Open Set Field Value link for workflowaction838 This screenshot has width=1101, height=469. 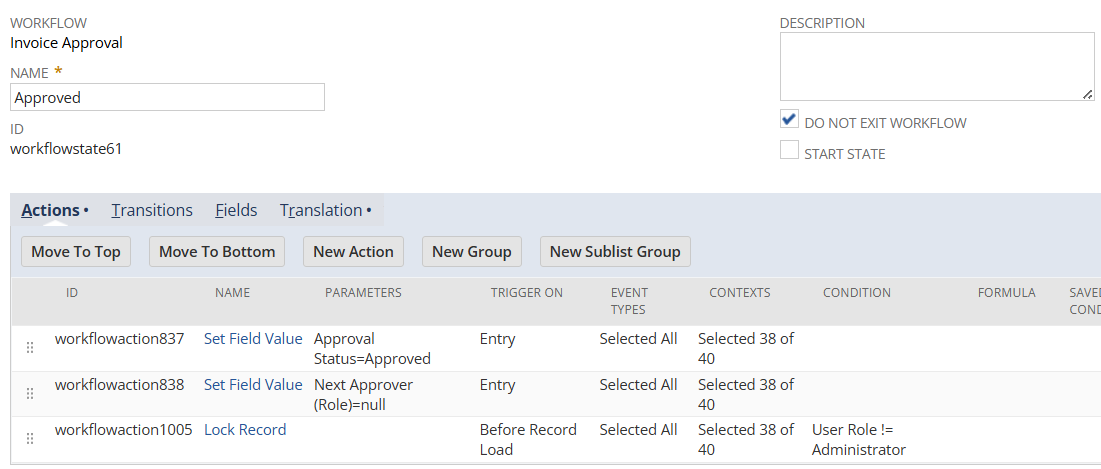[253, 385]
